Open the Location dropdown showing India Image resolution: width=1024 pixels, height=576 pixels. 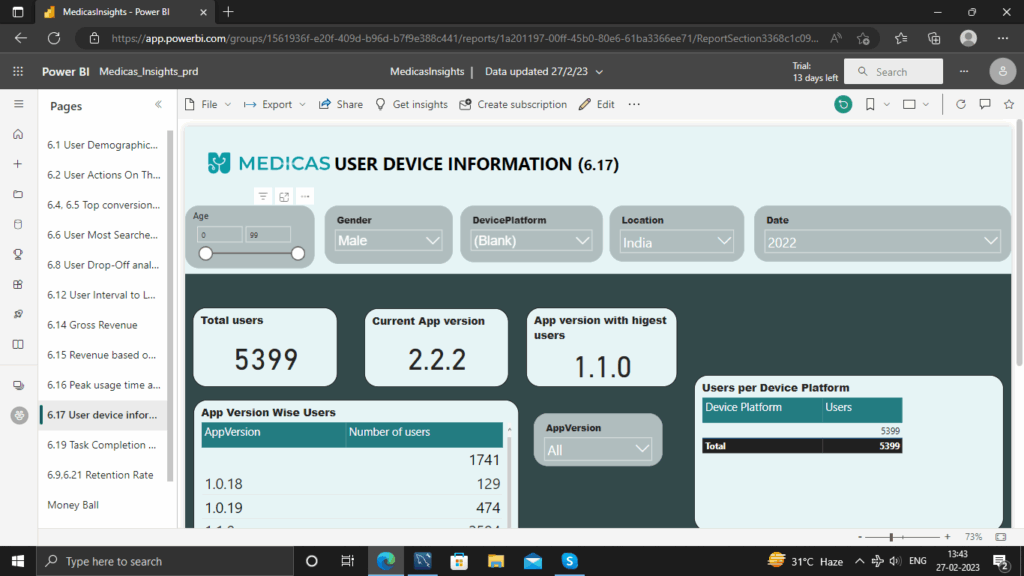677,242
